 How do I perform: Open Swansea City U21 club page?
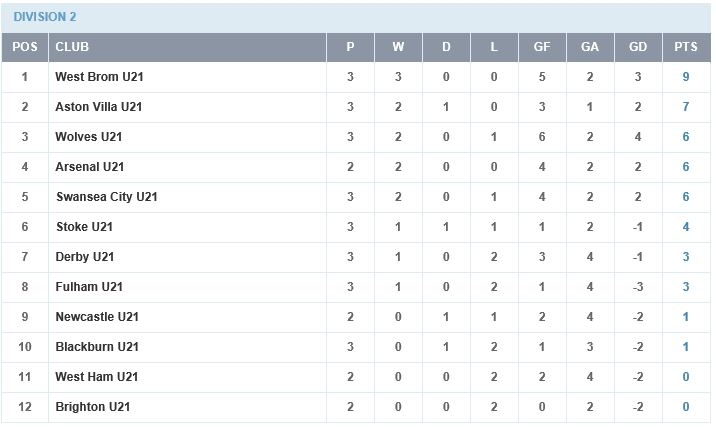[x=106, y=197]
